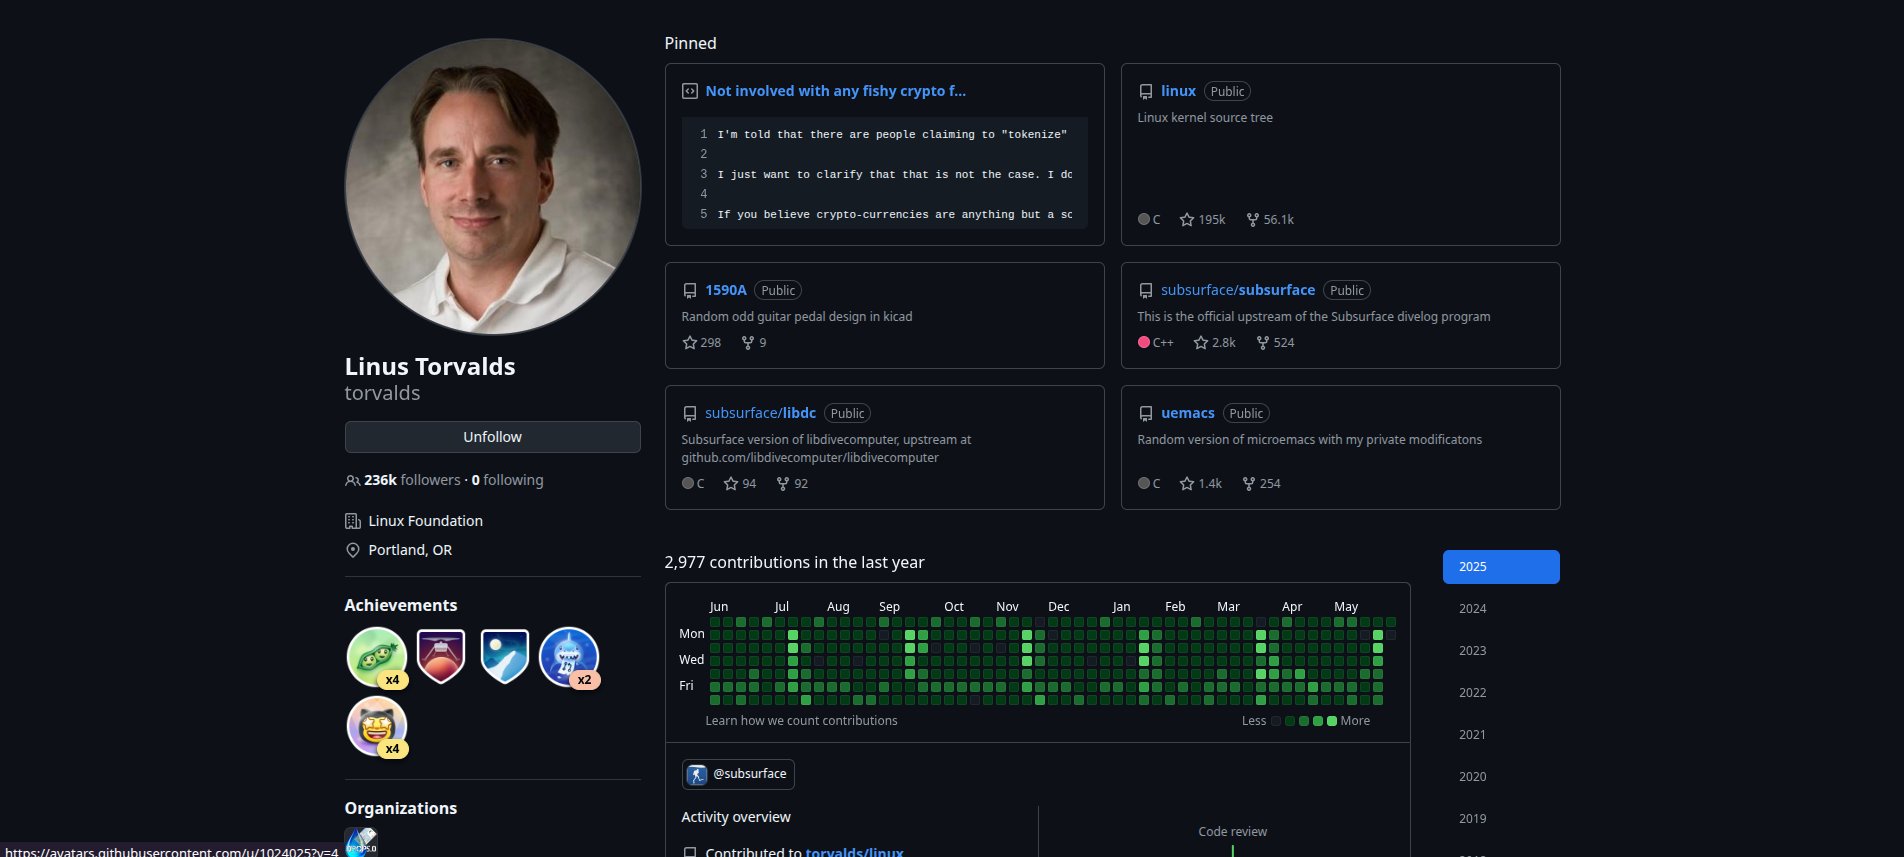This screenshot has height=857, width=1904.
Task: Open the Starstruck achievement badge
Action: coord(376,726)
